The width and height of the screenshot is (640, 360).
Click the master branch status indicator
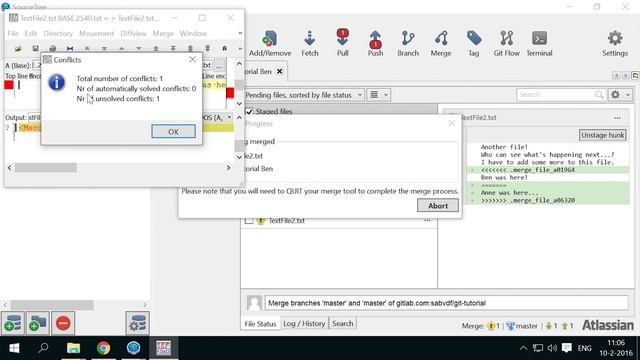coord(522,326)
